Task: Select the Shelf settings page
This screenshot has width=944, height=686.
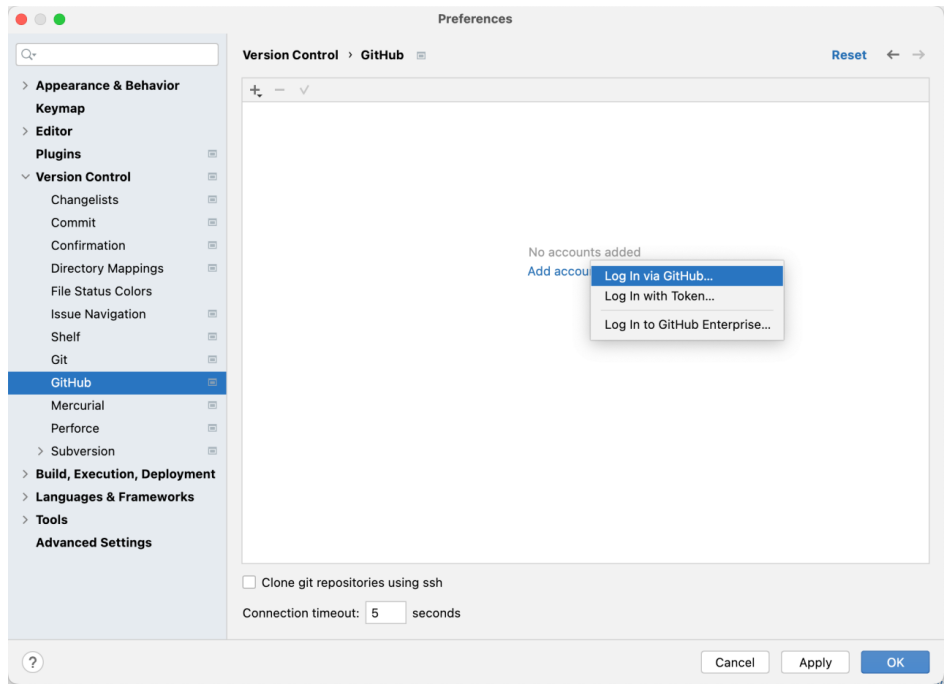Action: (x=66, y=337)
